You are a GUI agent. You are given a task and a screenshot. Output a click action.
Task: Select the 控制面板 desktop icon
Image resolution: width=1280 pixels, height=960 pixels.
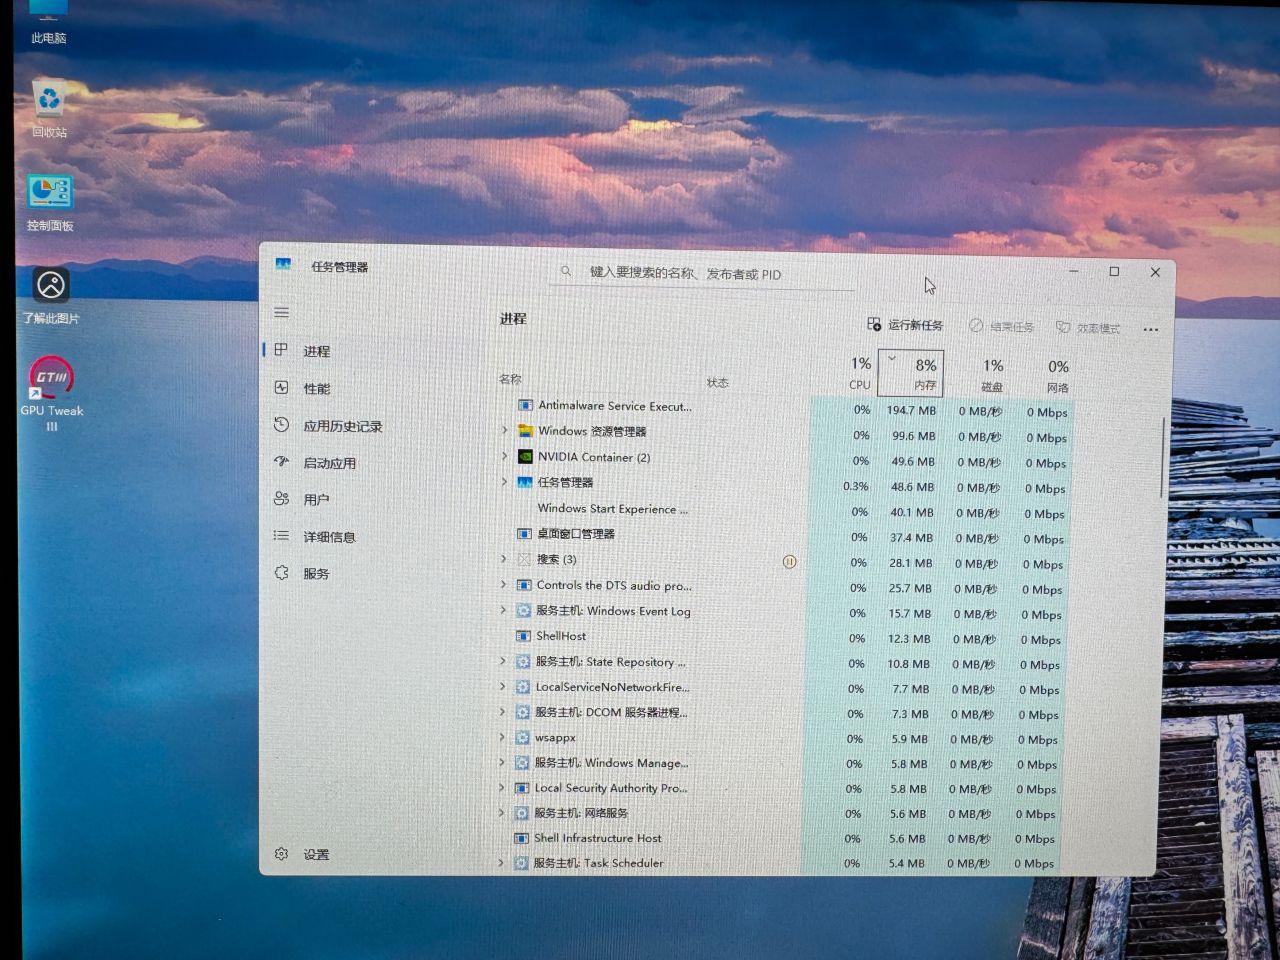click(x=50, y=202)
